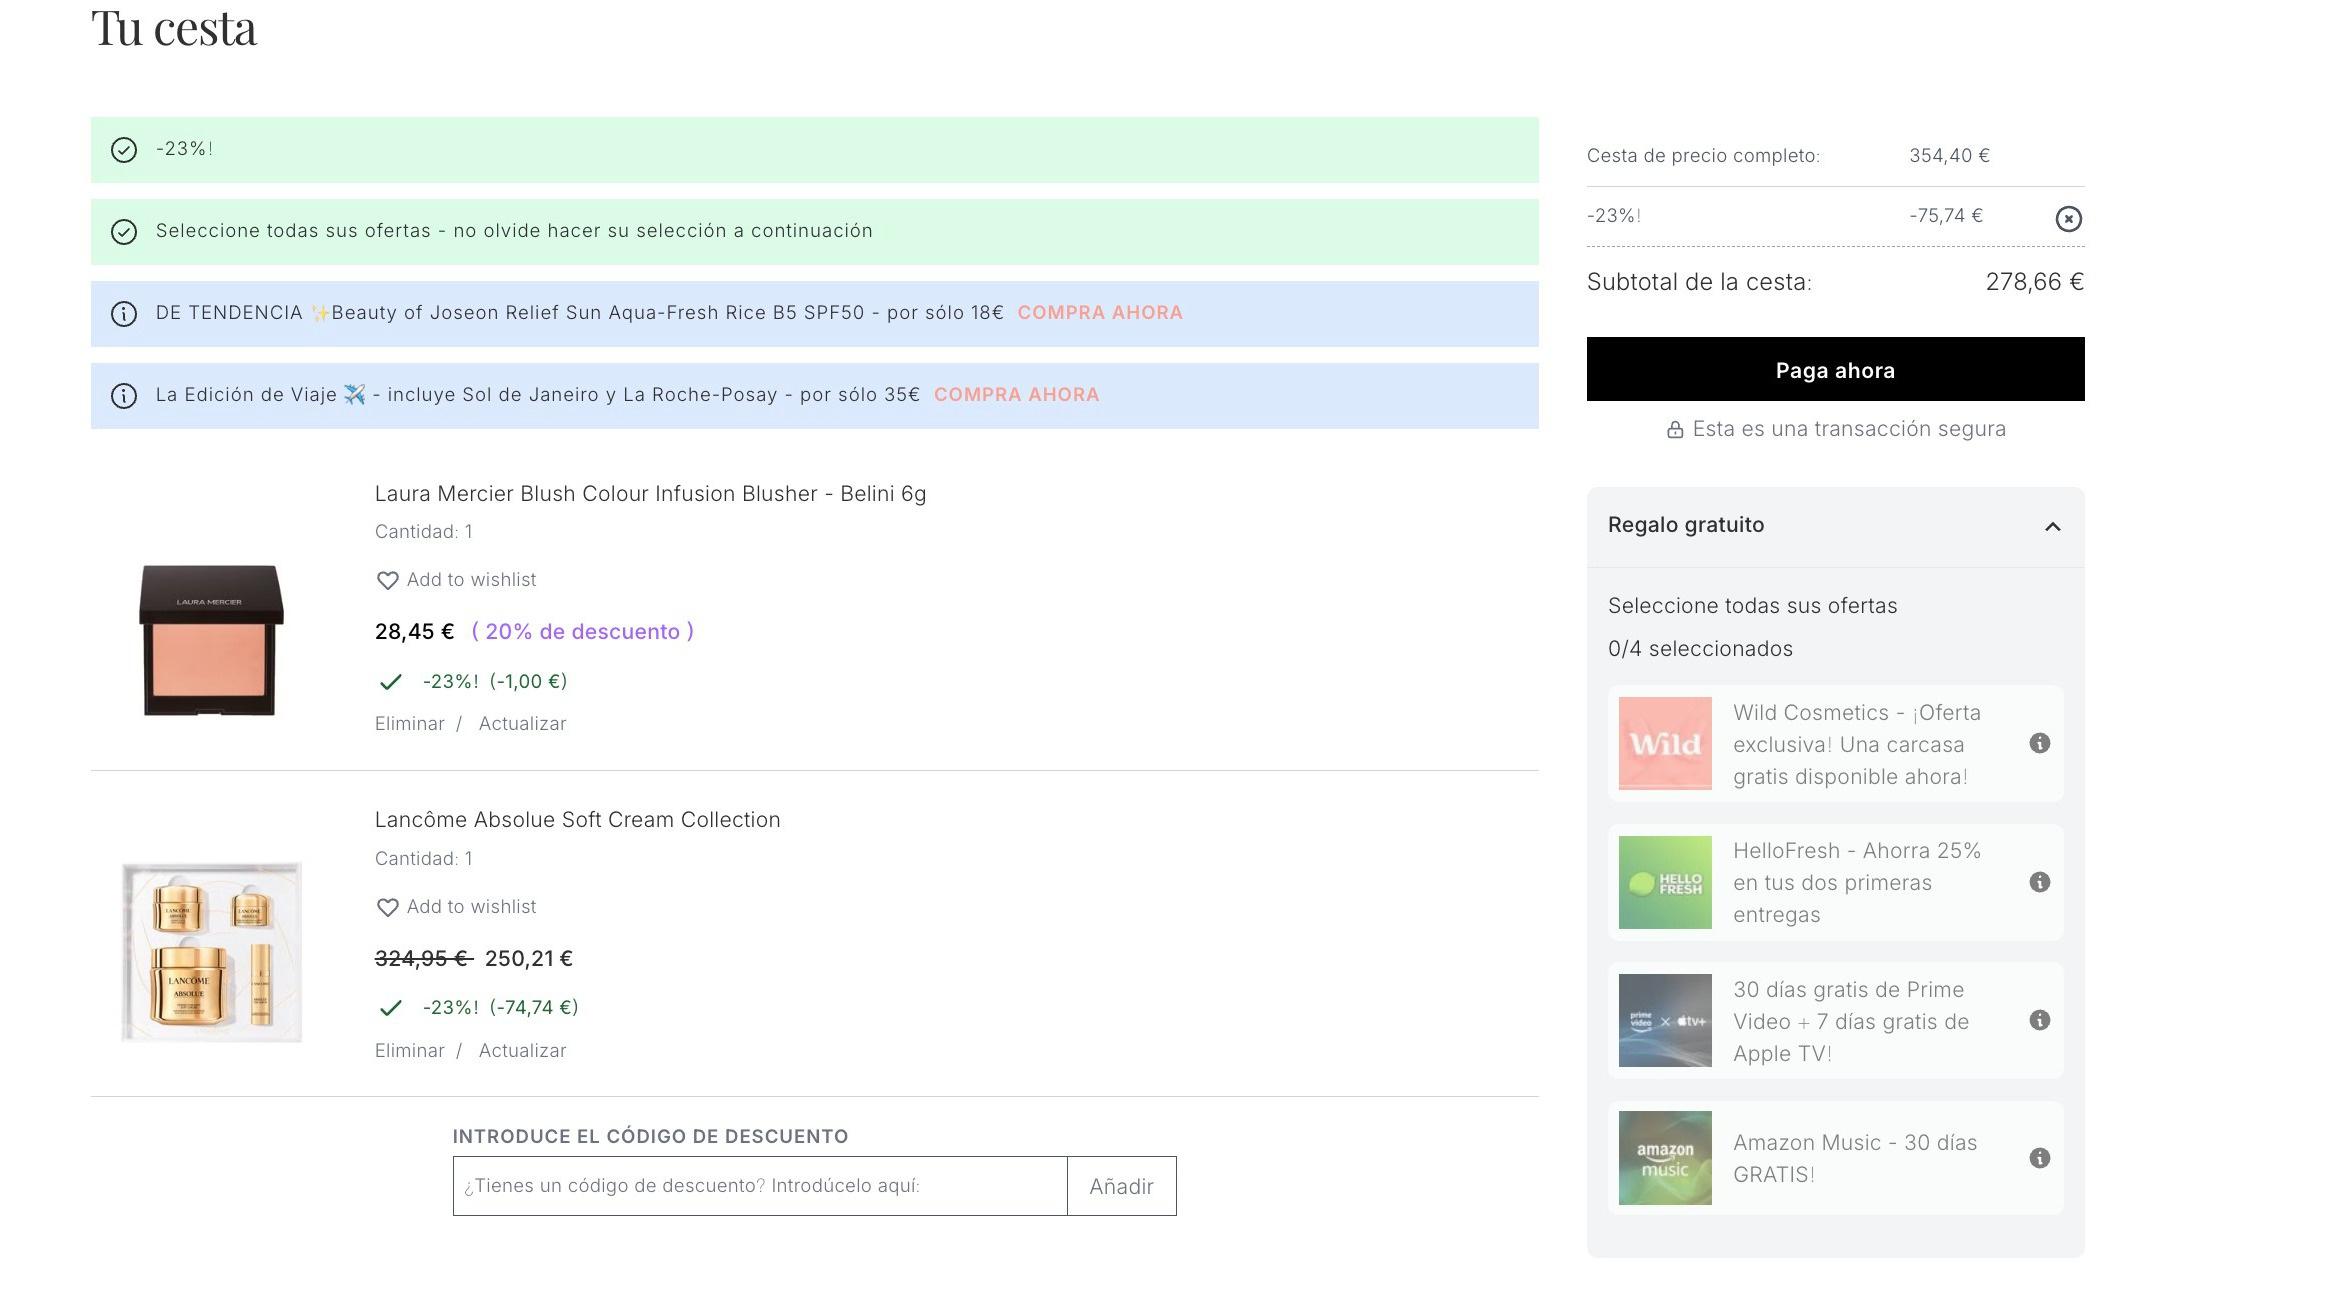Click the Subtotal amount 278,66 €
Image resolution: width=2328 pixels, height=1300 pixels.
[2035, 282]
